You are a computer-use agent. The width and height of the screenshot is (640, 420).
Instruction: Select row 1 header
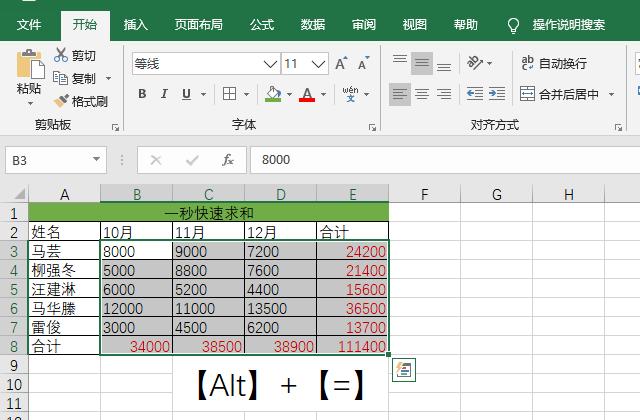14,213
